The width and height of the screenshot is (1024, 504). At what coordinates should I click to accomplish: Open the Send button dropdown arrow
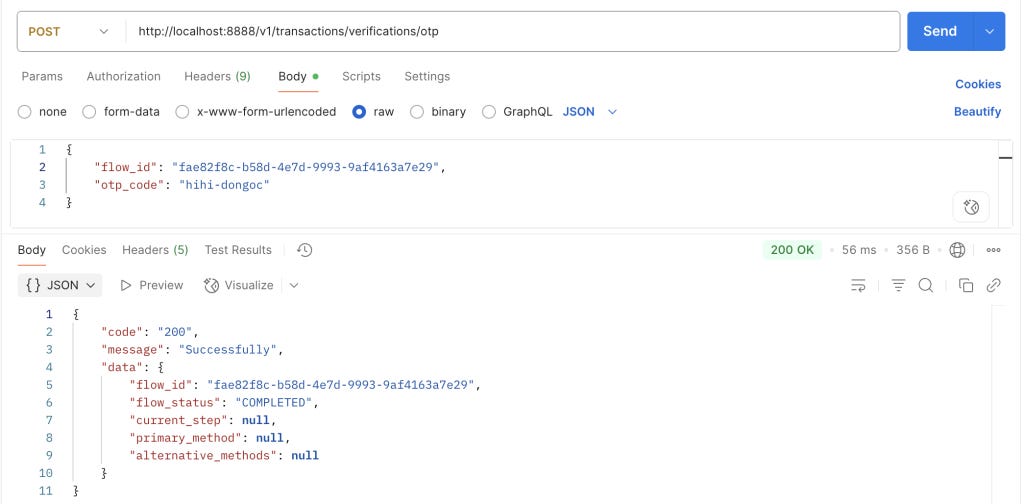click(989, 31)
